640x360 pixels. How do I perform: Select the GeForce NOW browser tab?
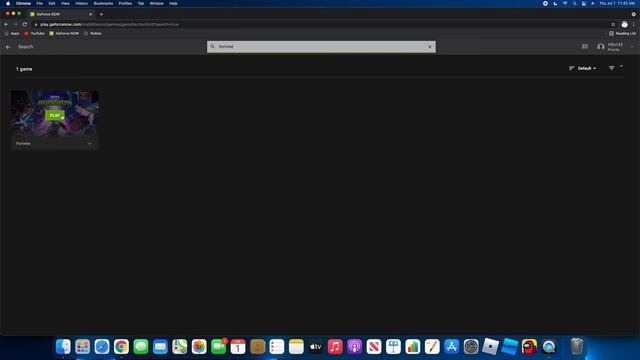61,14
